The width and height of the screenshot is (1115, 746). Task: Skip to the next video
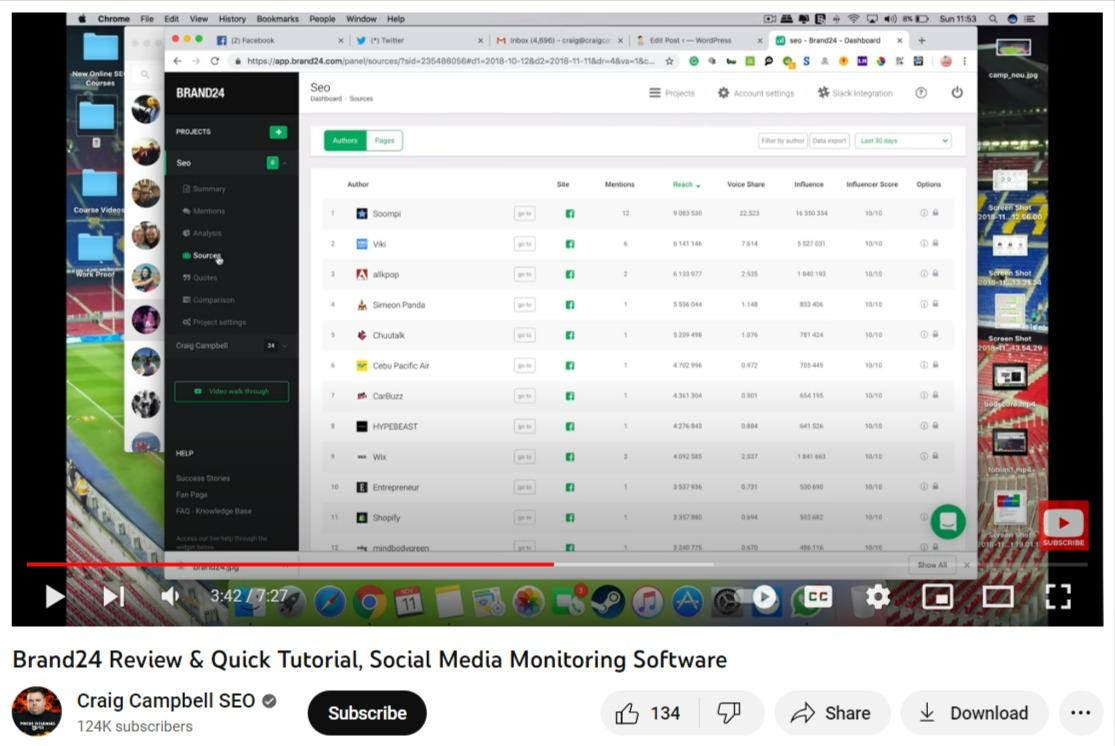pos(114,597)
